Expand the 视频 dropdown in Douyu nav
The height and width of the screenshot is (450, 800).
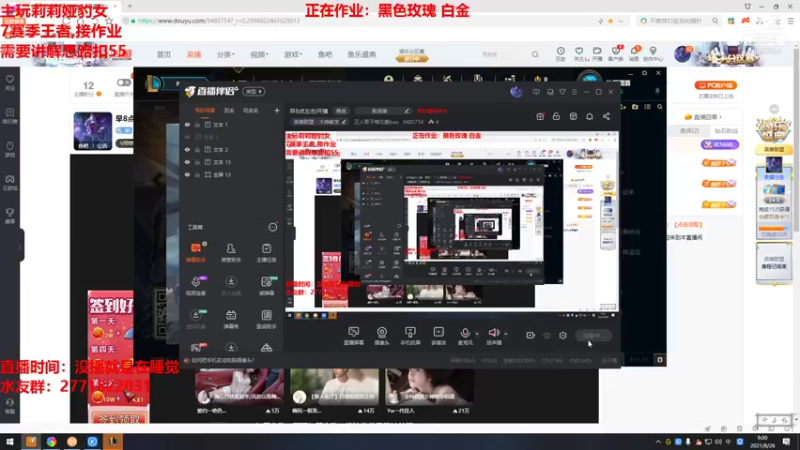pos(259,54)
